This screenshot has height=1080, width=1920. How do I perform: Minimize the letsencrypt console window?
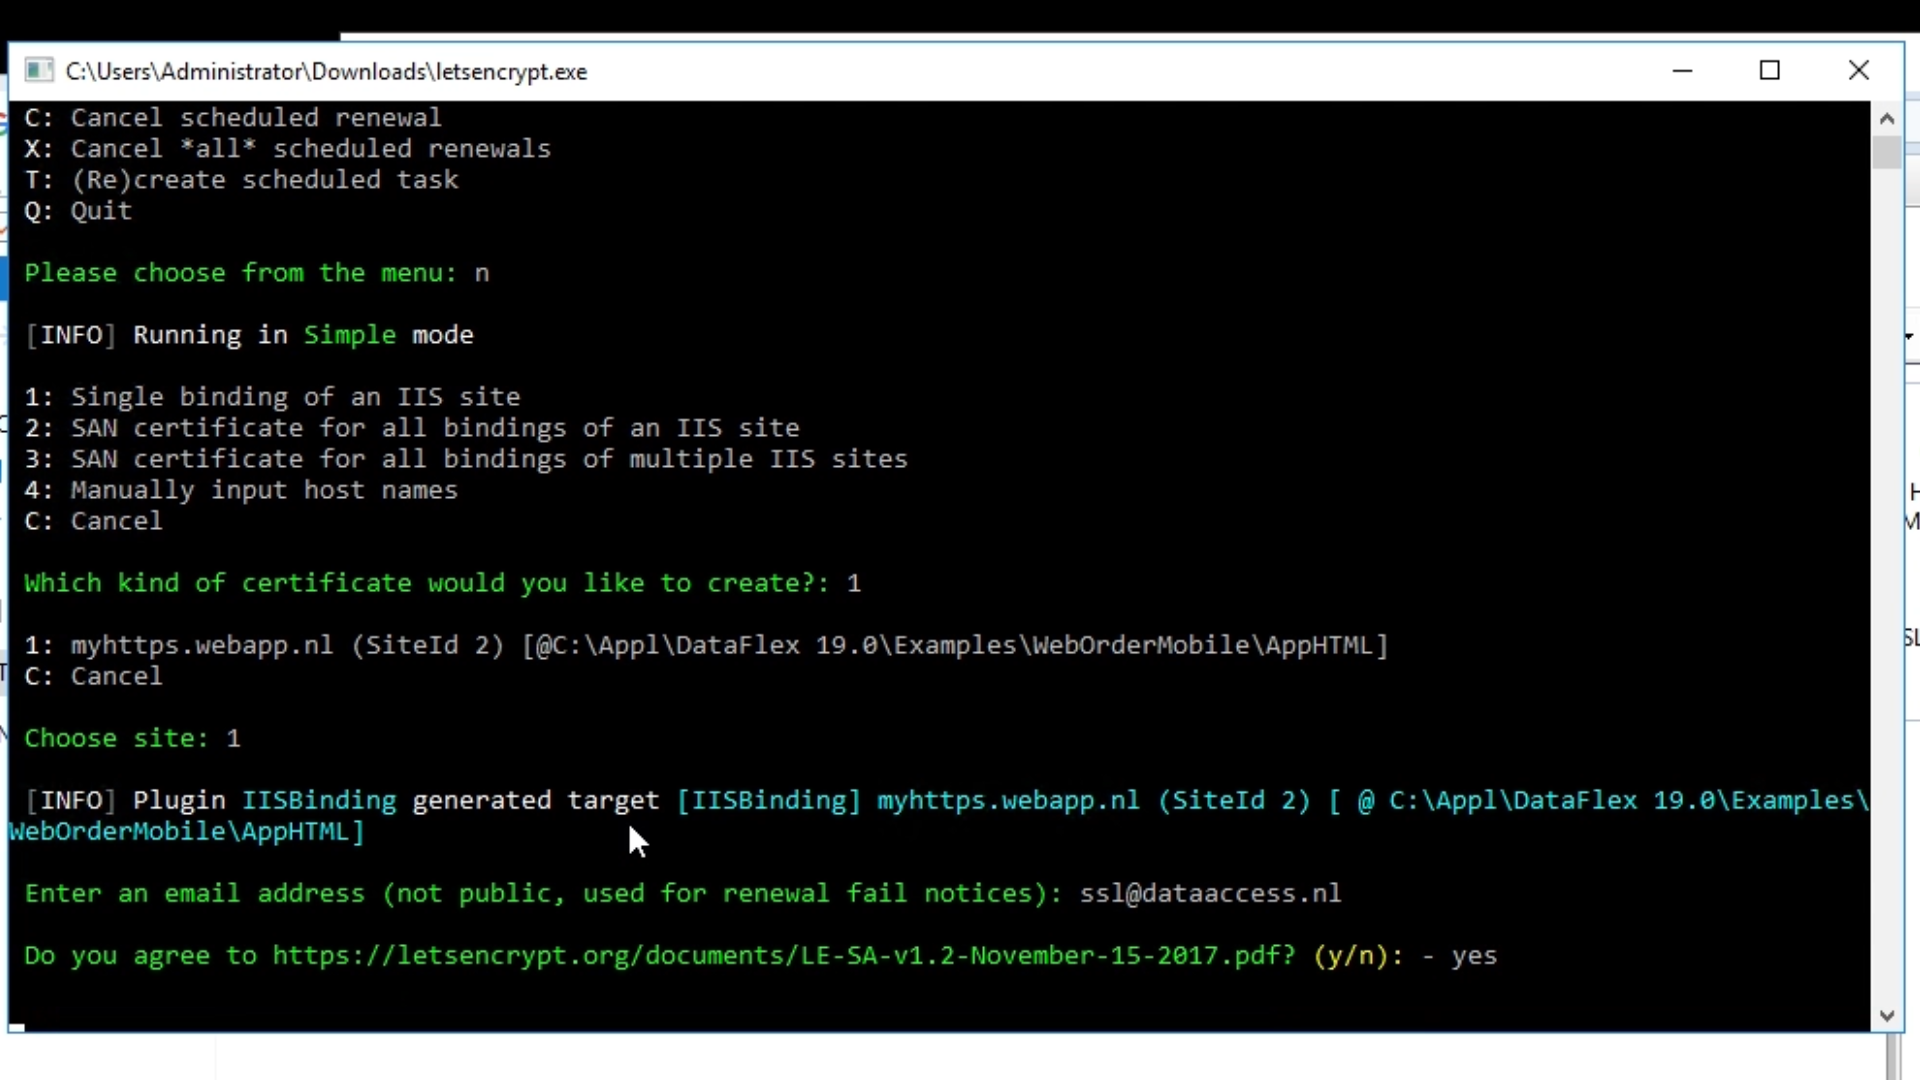pyautogui.click(x=1682, y=71)
